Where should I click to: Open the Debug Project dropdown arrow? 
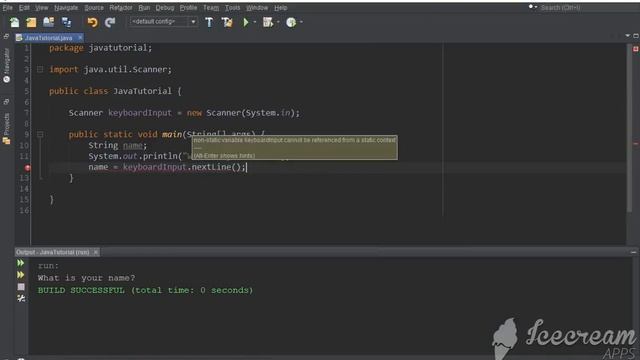pos(278,22)
